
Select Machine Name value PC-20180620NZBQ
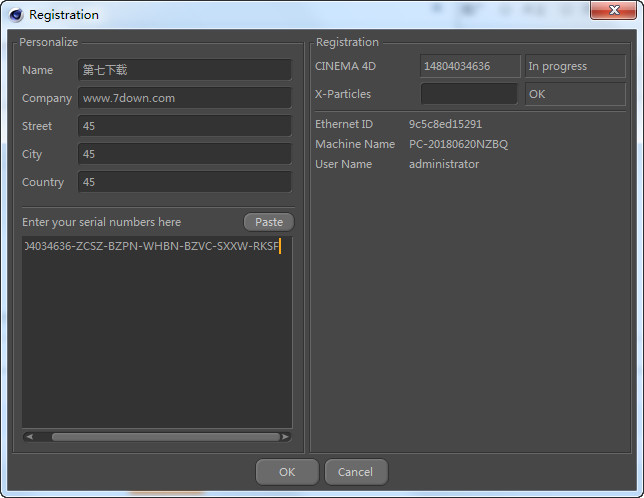pyautogui.click(x=458, y=144)
